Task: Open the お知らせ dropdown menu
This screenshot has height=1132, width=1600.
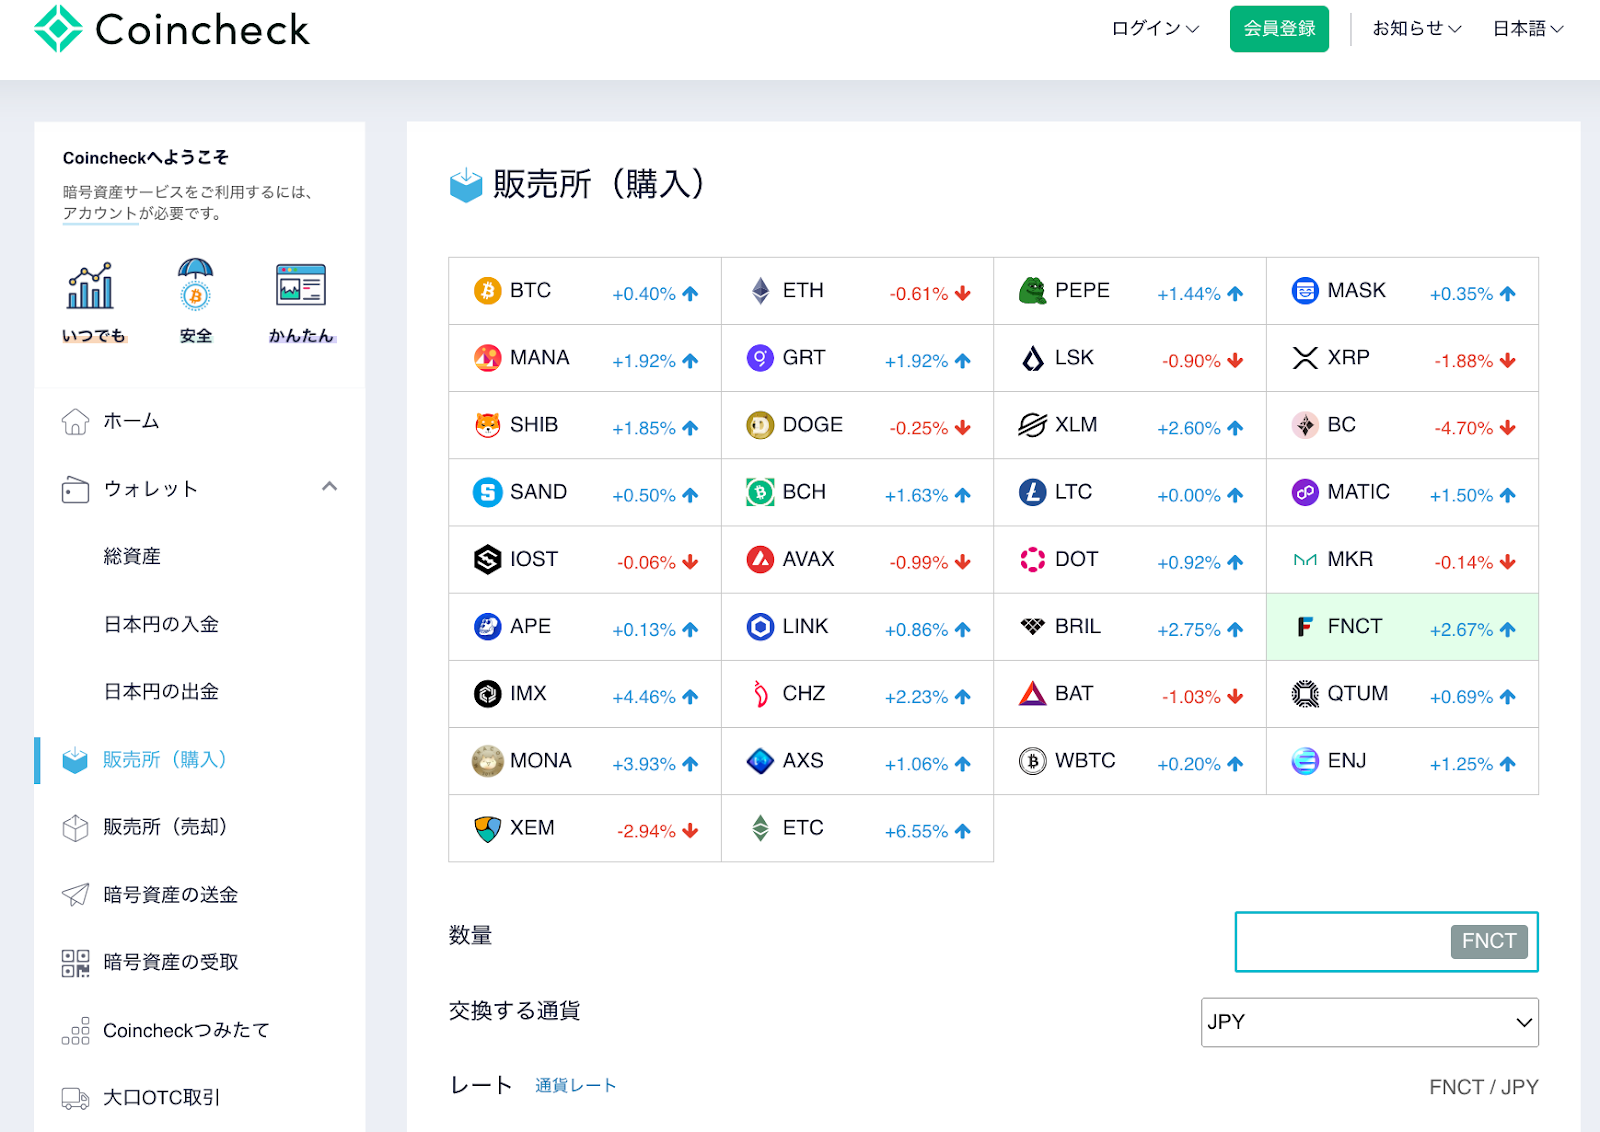Action: (1417, 29)
